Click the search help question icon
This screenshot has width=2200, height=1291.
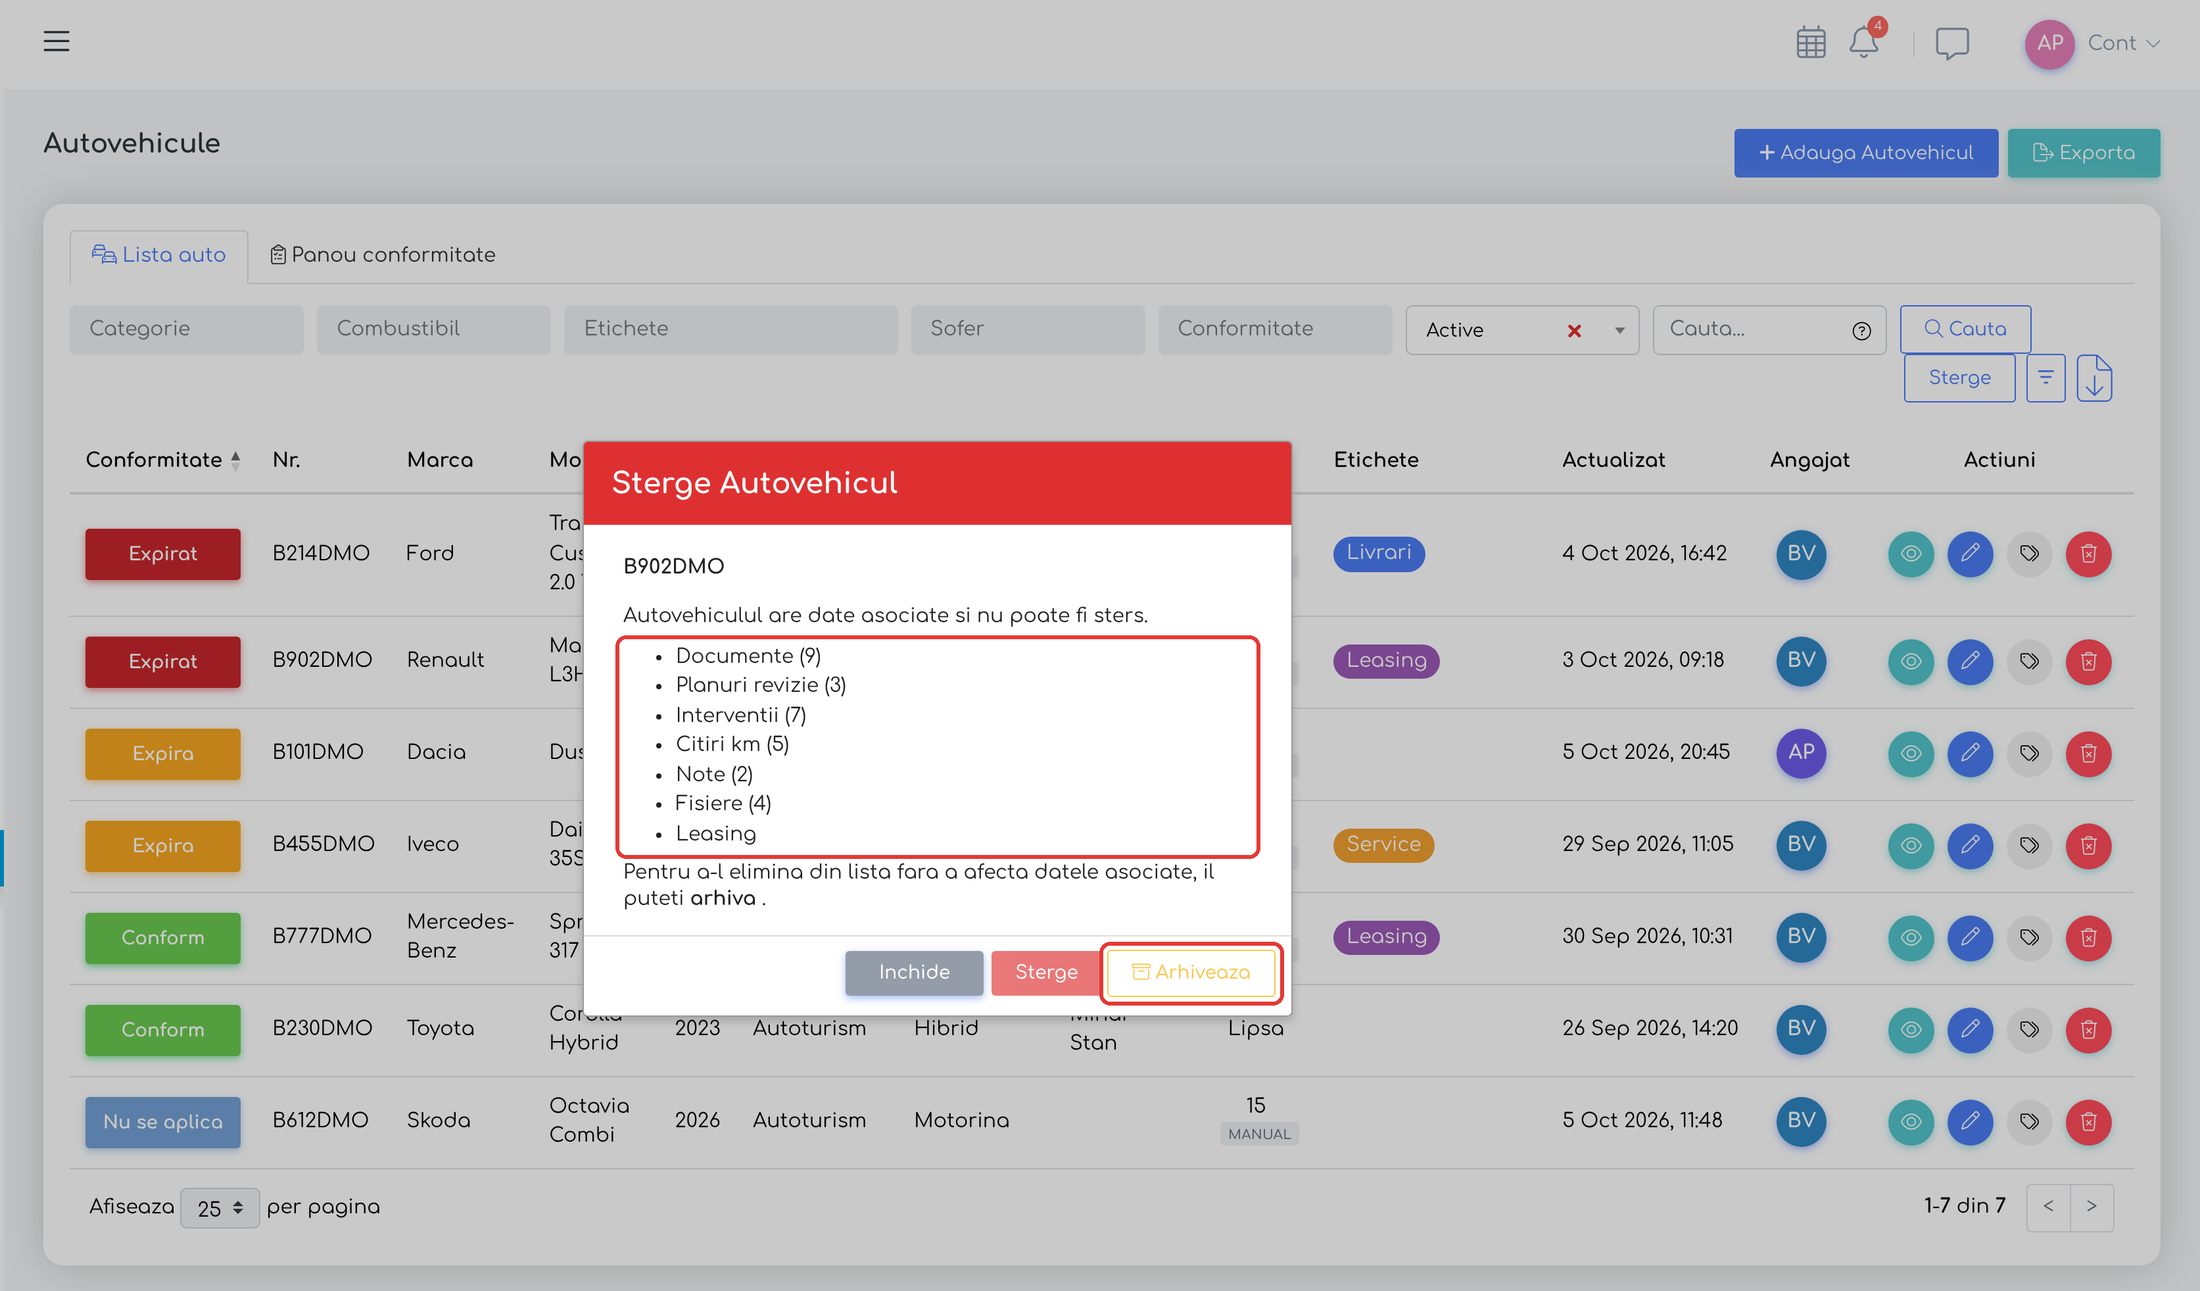pos(1861,331)
